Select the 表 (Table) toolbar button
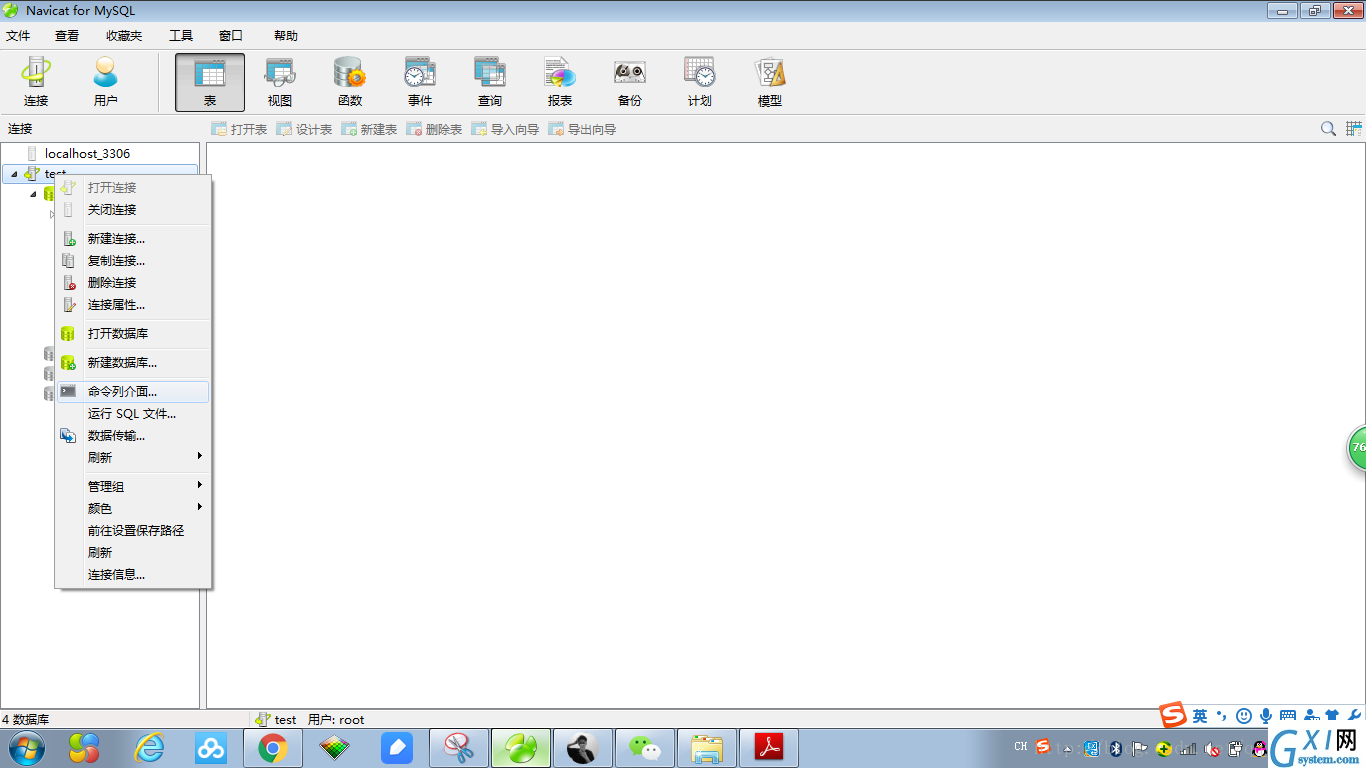The image size is (1366, 768). [x=210, y=82]
